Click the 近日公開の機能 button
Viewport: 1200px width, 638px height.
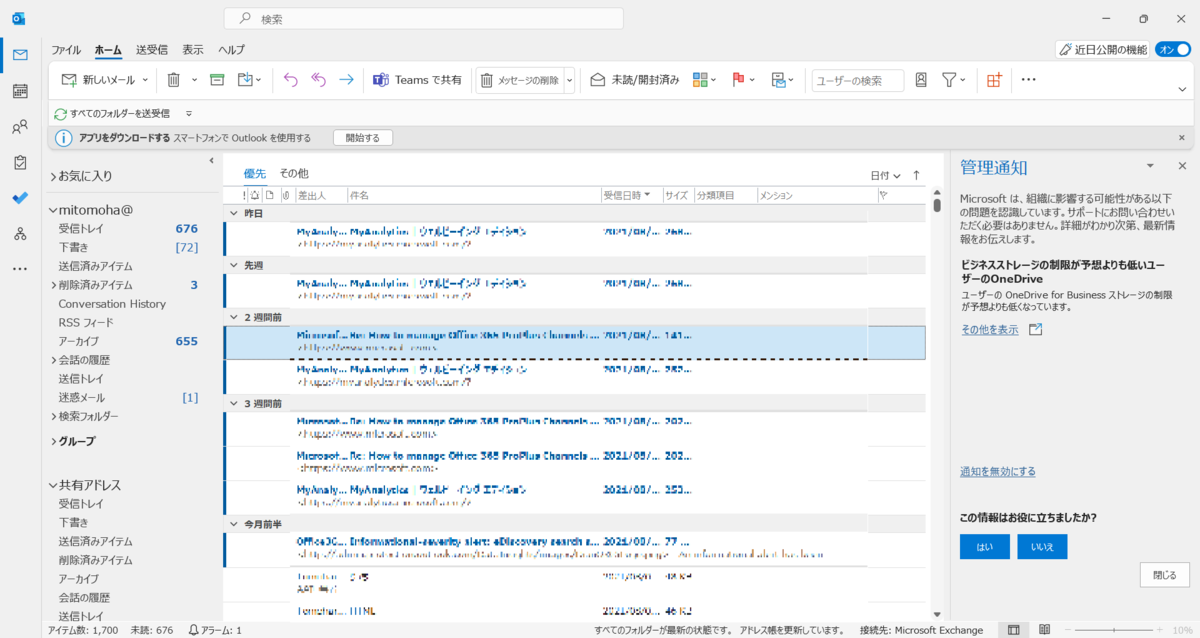1102,49
